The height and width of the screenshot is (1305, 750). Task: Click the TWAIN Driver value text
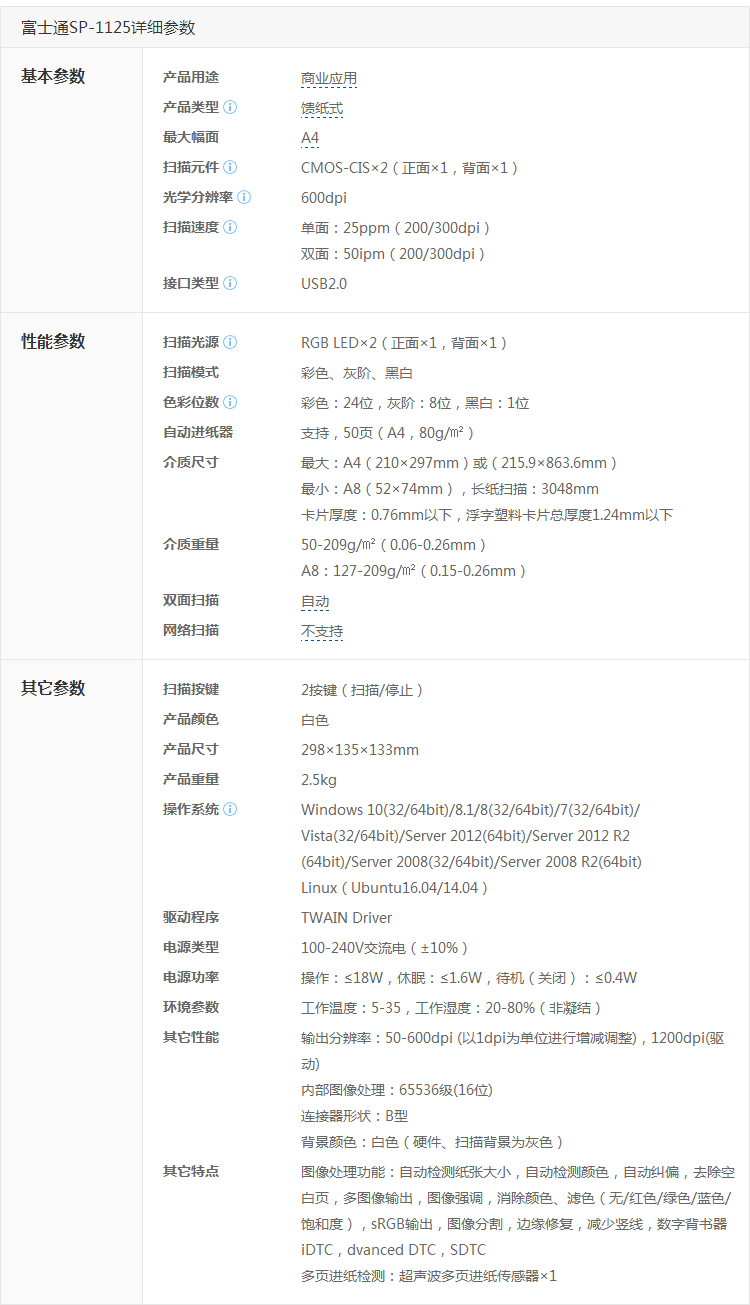coord(346,918)
